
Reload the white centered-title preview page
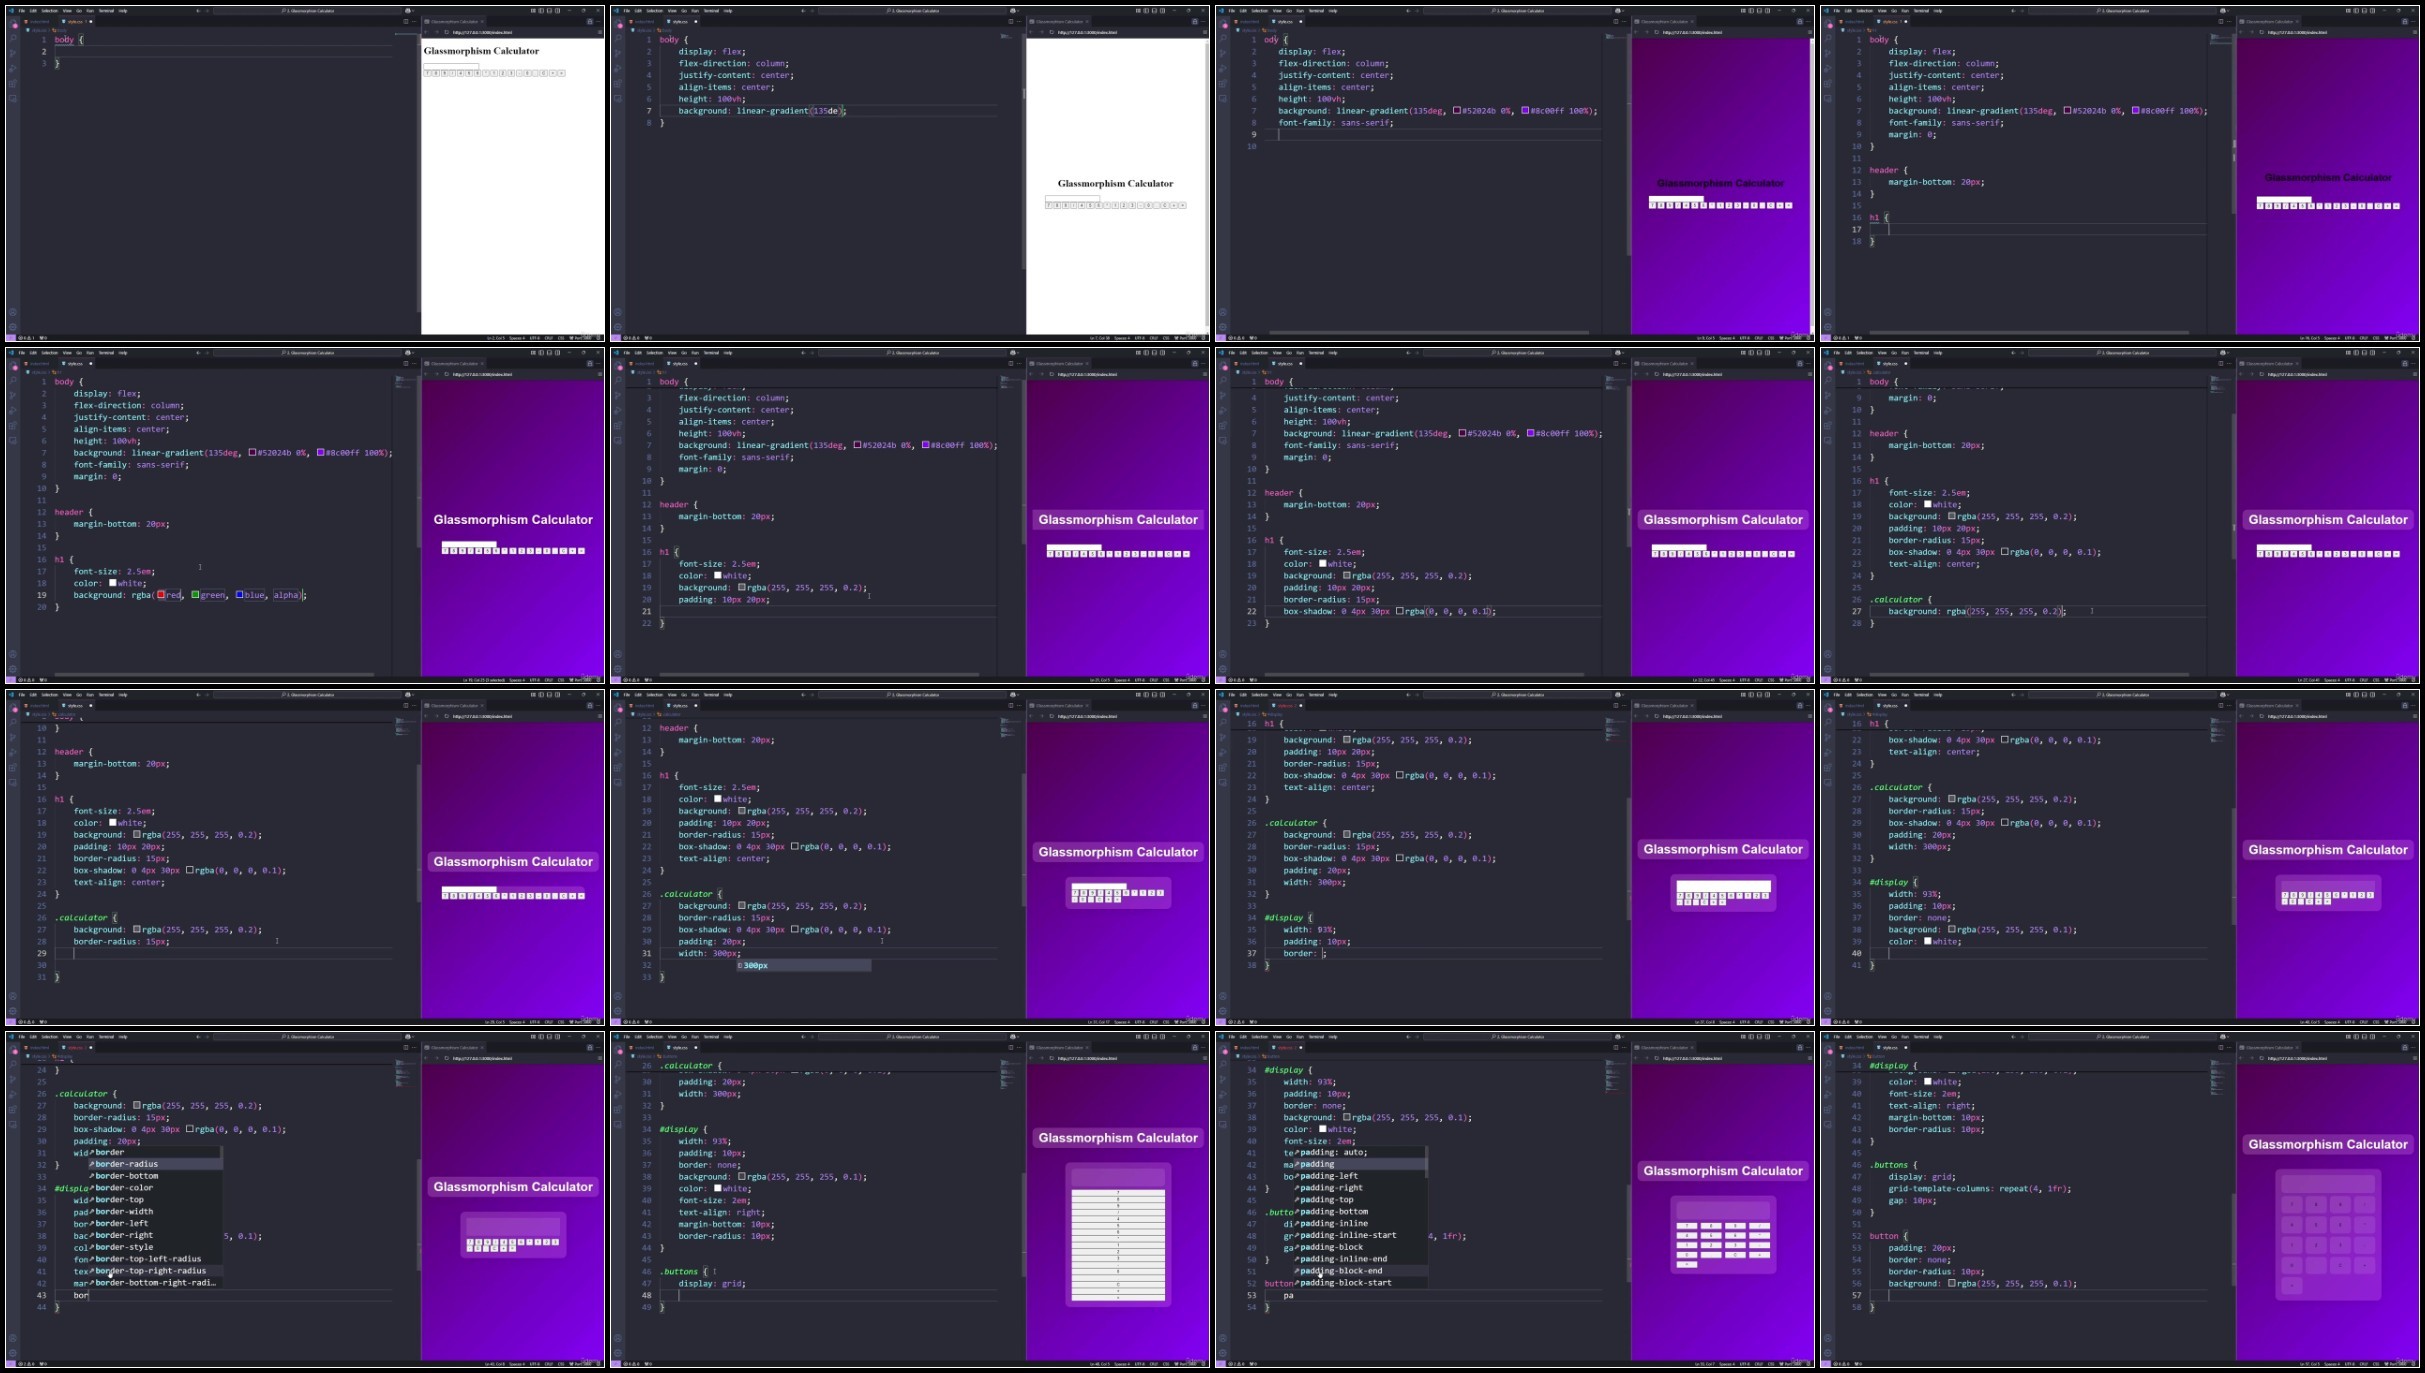[1052, 32]
